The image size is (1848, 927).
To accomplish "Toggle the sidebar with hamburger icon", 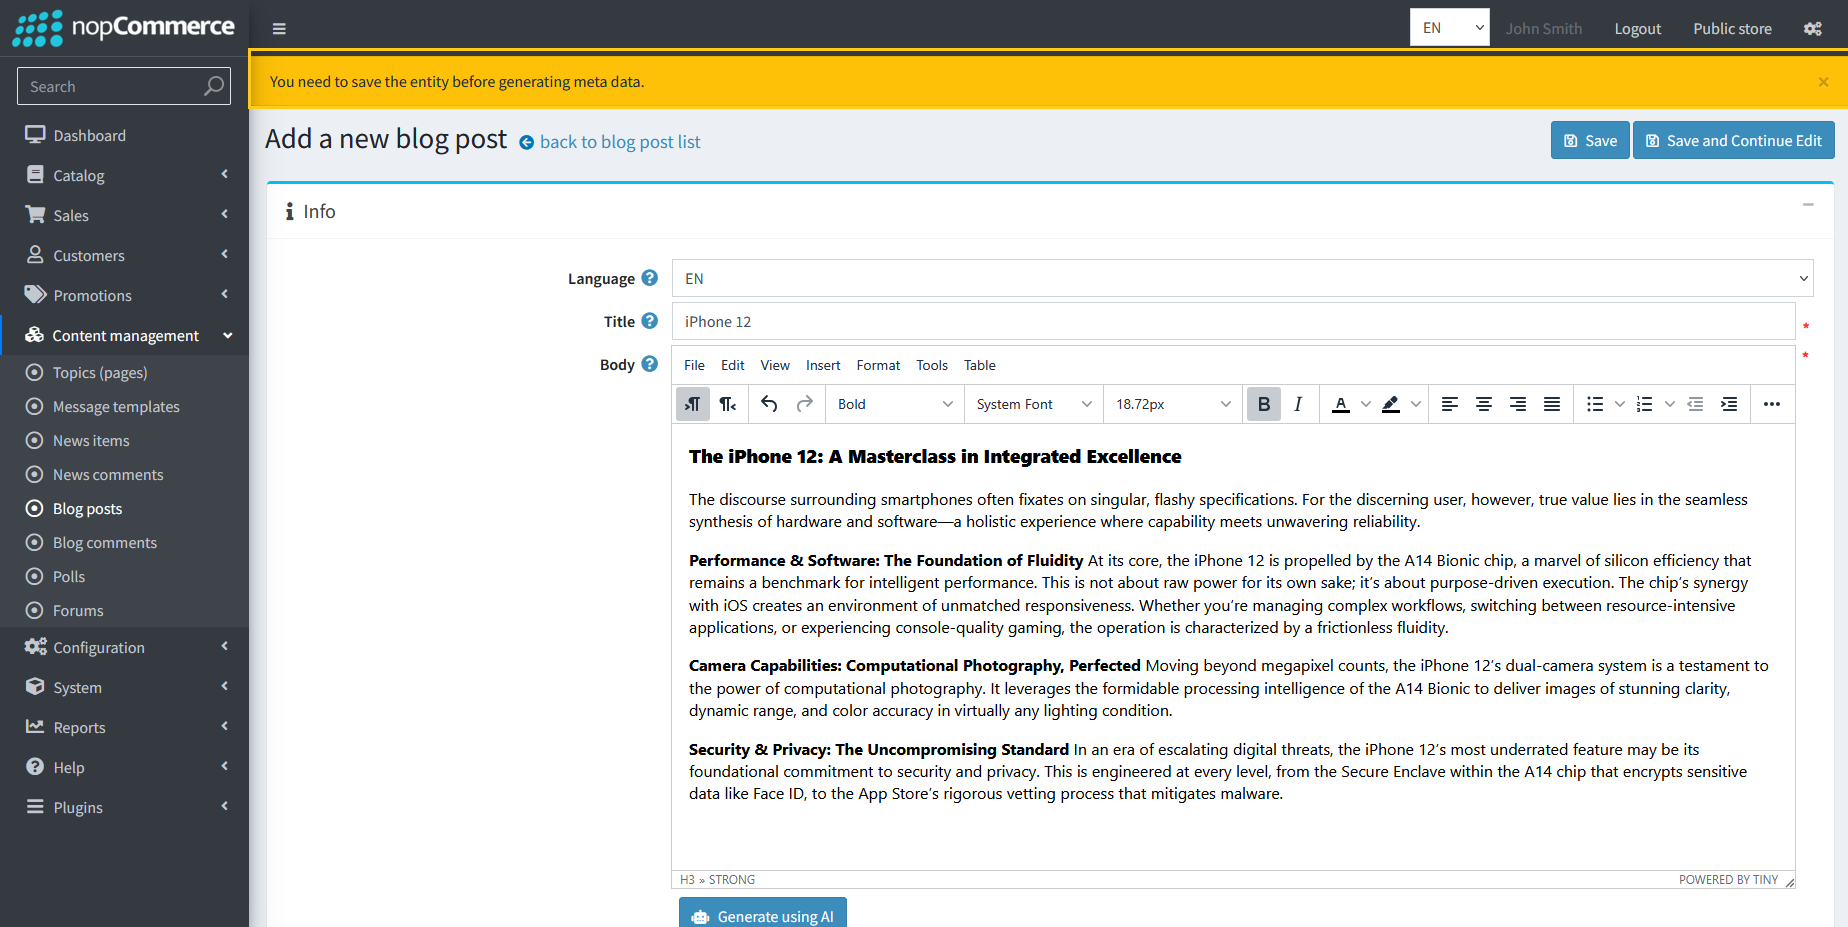I will pyautogui.click(x=279, y=29).
